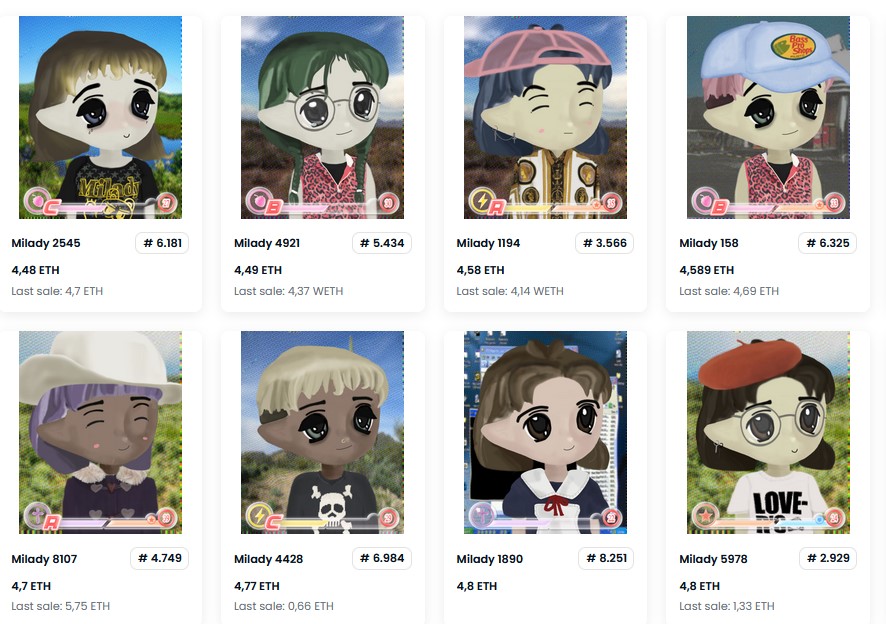
Task: Open the Milady 158 artwork thumbnail
Action: [768, 117]
